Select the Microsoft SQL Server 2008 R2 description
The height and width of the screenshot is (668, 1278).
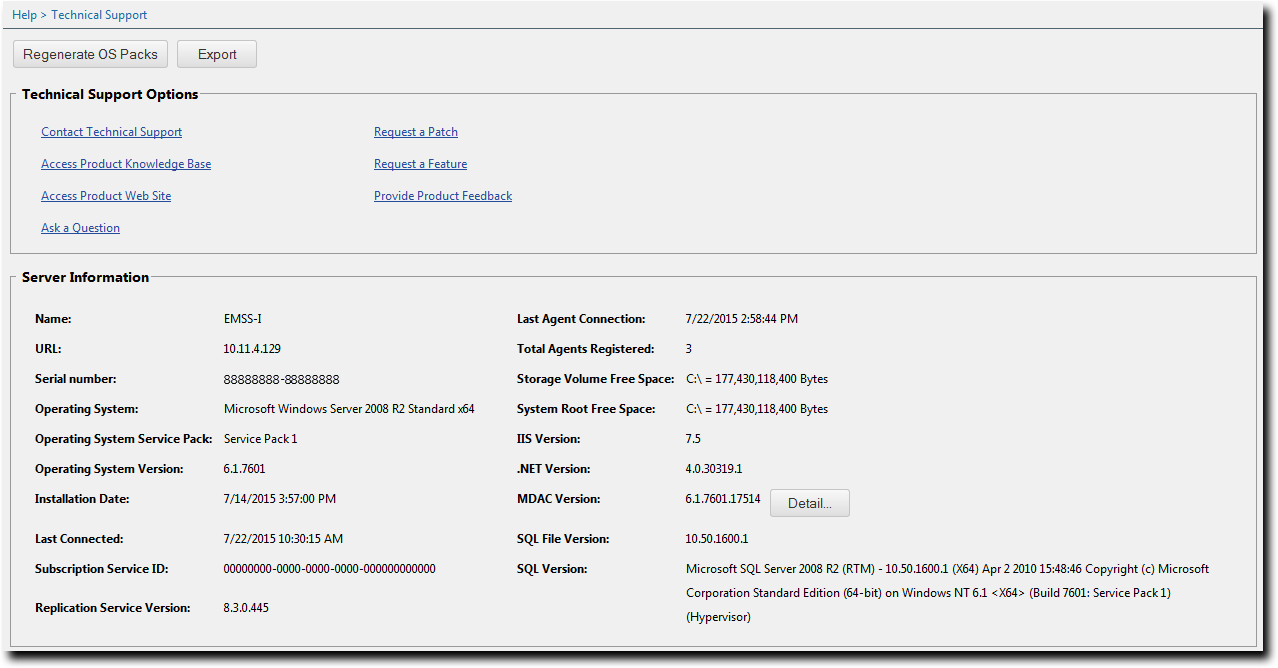coord(947,593)
